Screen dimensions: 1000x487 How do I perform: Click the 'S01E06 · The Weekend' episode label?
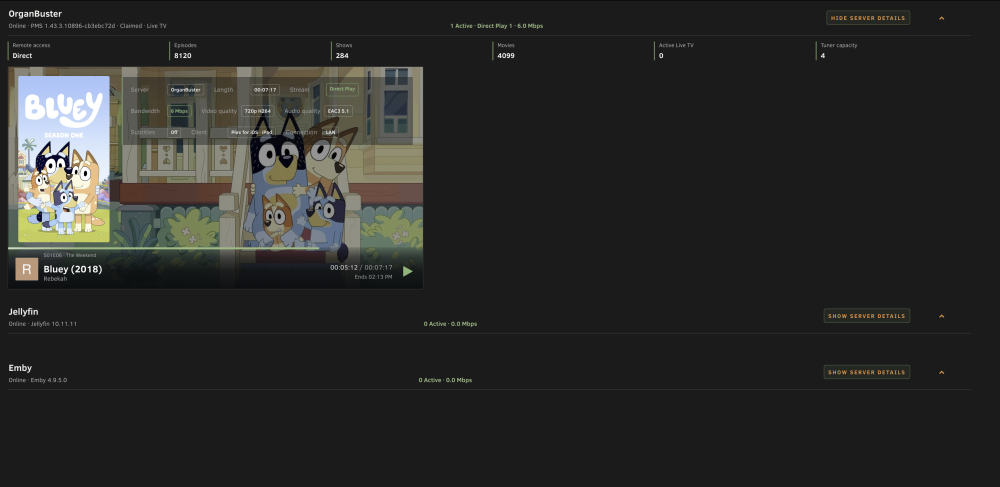coord(70,256)
